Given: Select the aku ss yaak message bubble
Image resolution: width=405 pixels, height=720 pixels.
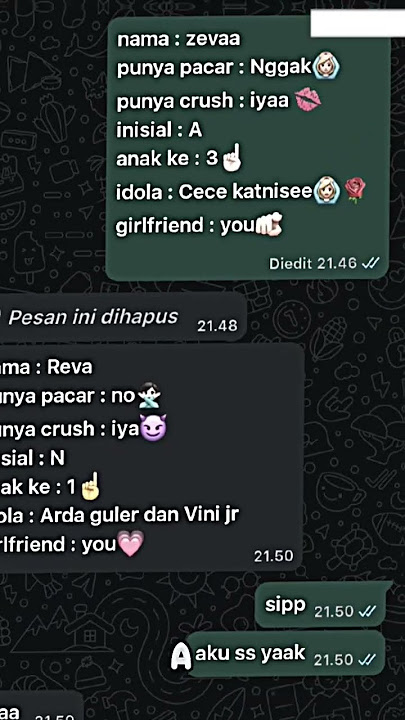Looking at the screenshot, I should click(285, 654).
